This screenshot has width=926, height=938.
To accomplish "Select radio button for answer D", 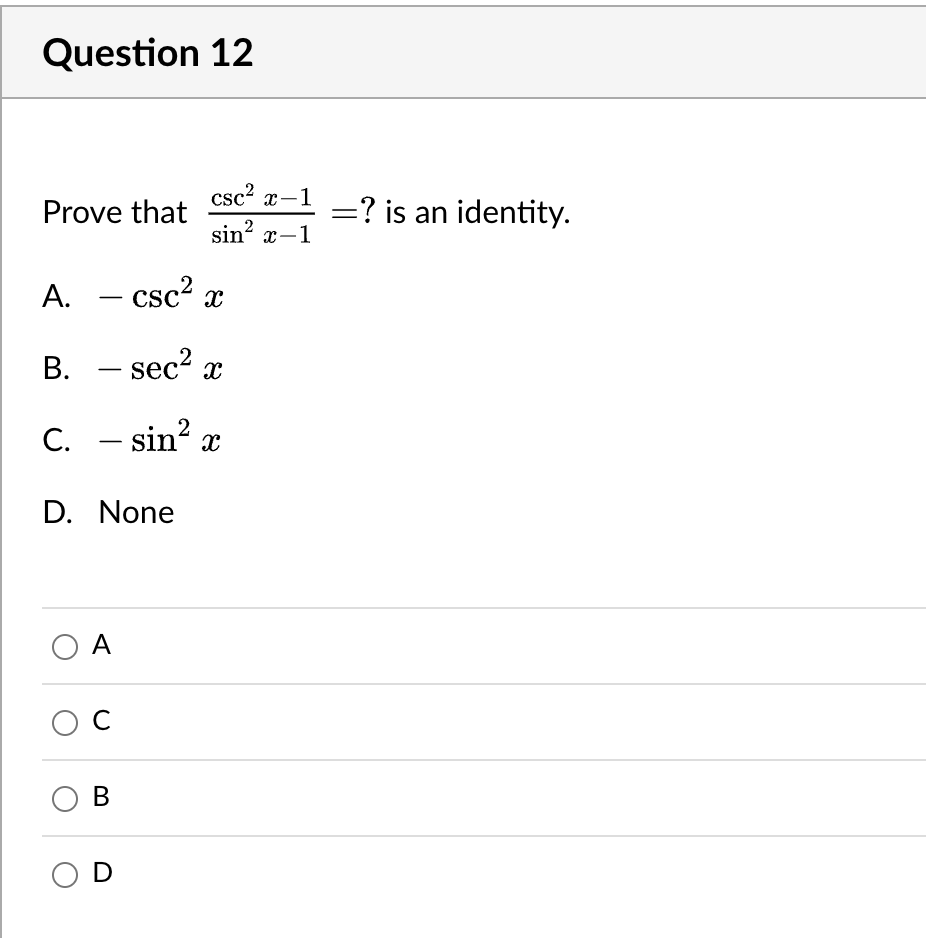I will 64,874.
